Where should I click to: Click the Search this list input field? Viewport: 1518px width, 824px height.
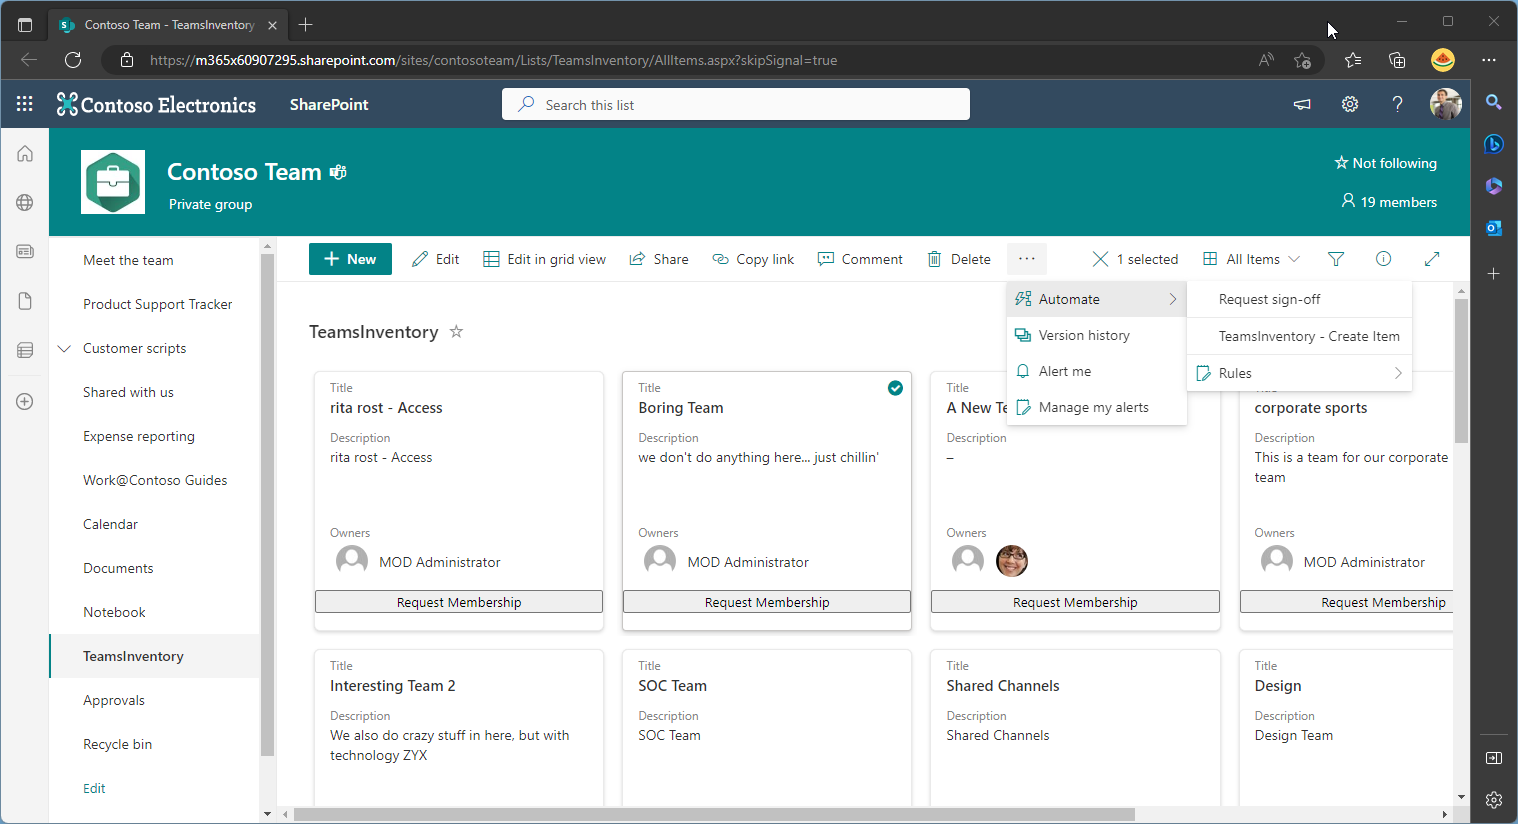736,104
